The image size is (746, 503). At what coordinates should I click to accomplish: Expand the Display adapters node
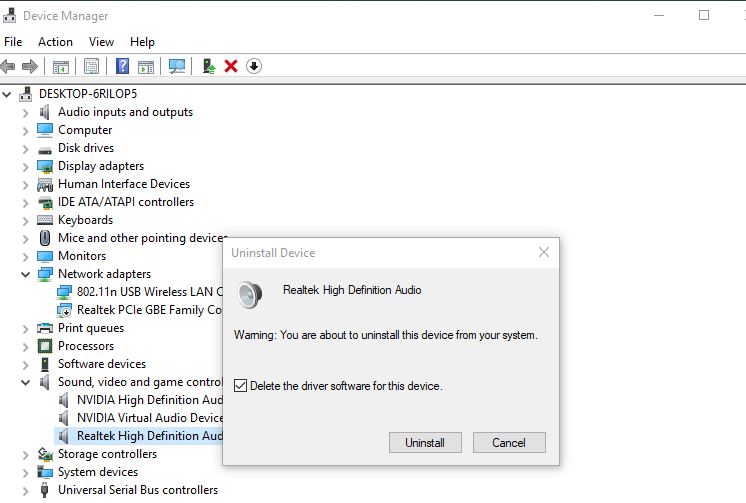click(26, 166)
